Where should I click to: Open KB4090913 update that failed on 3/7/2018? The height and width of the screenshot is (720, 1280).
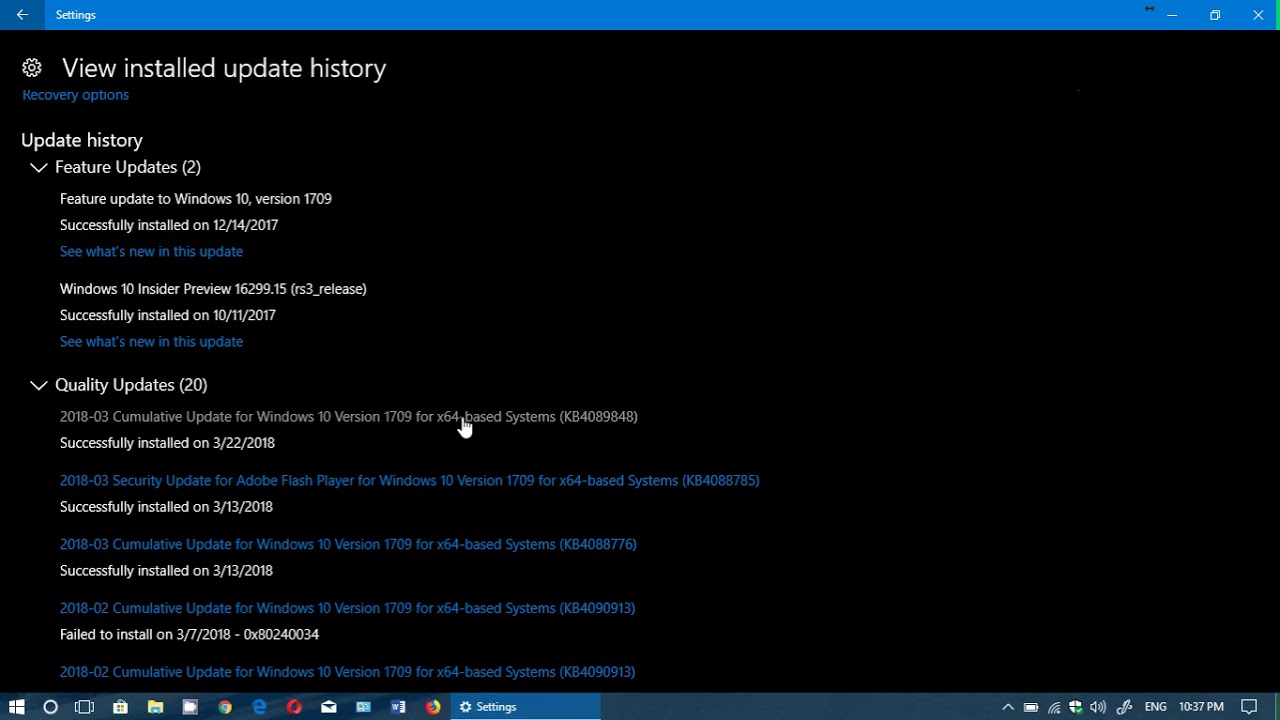(x=347, y=608)
